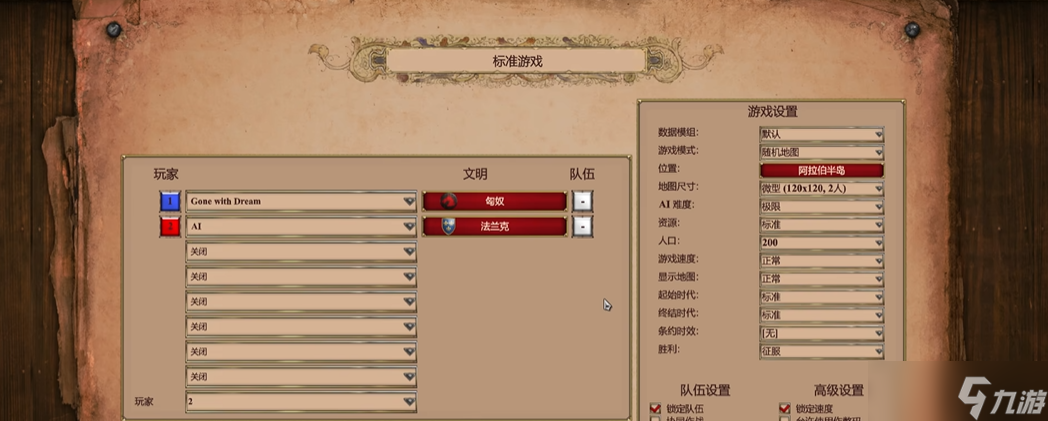
Task: Open the 胜利 dropdown showing 征服
Action: coord(821,351)
